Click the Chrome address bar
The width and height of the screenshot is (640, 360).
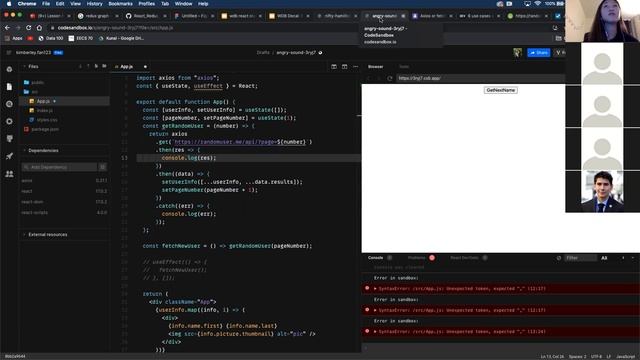(300, 28)
